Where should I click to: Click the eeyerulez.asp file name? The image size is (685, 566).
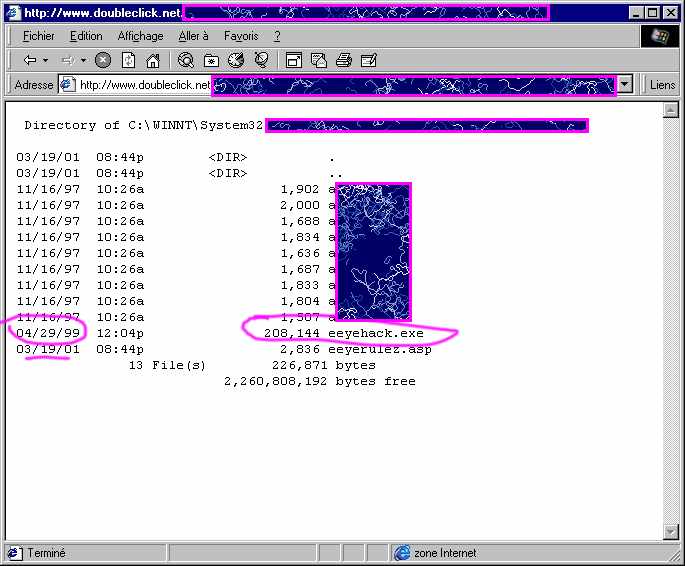pyautogui.click(x=380, y=349)
